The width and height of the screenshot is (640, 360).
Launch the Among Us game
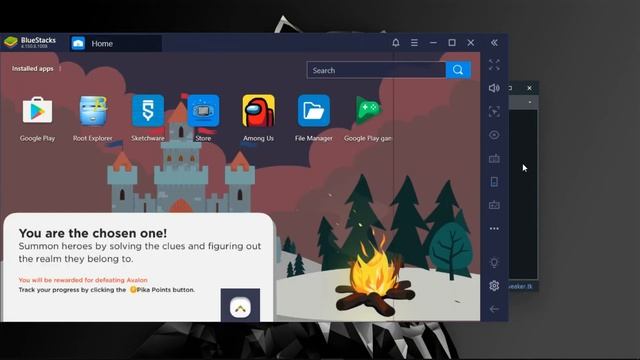[x=258, y=111]
